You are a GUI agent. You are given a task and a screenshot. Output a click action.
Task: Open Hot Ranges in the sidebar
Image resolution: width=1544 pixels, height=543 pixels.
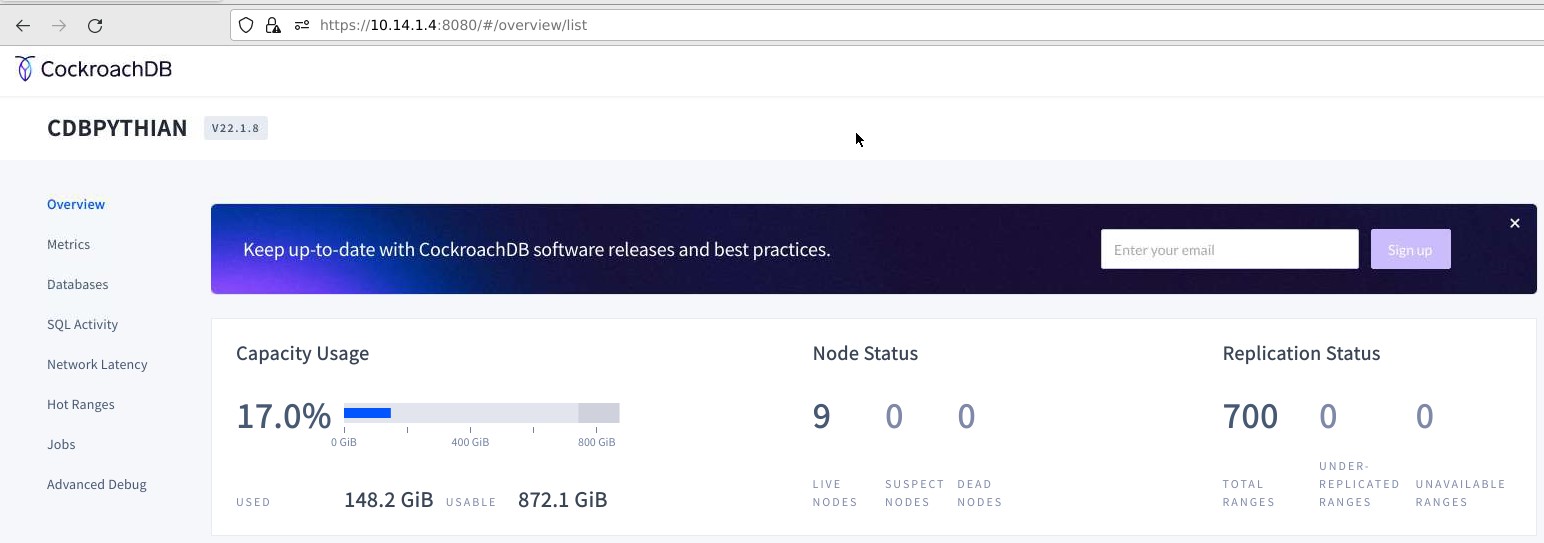click(80, 404)
